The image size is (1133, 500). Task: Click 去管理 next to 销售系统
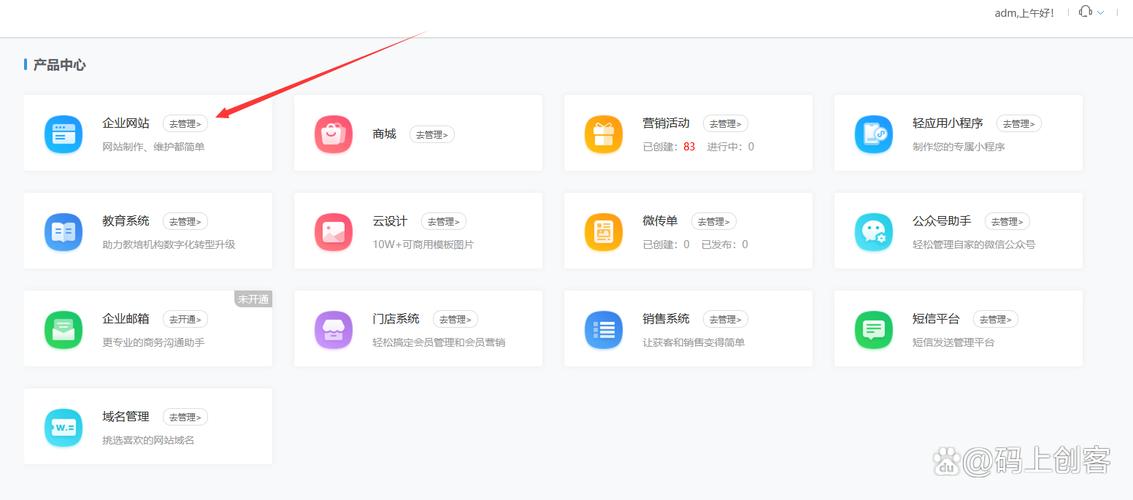[725, 319]
